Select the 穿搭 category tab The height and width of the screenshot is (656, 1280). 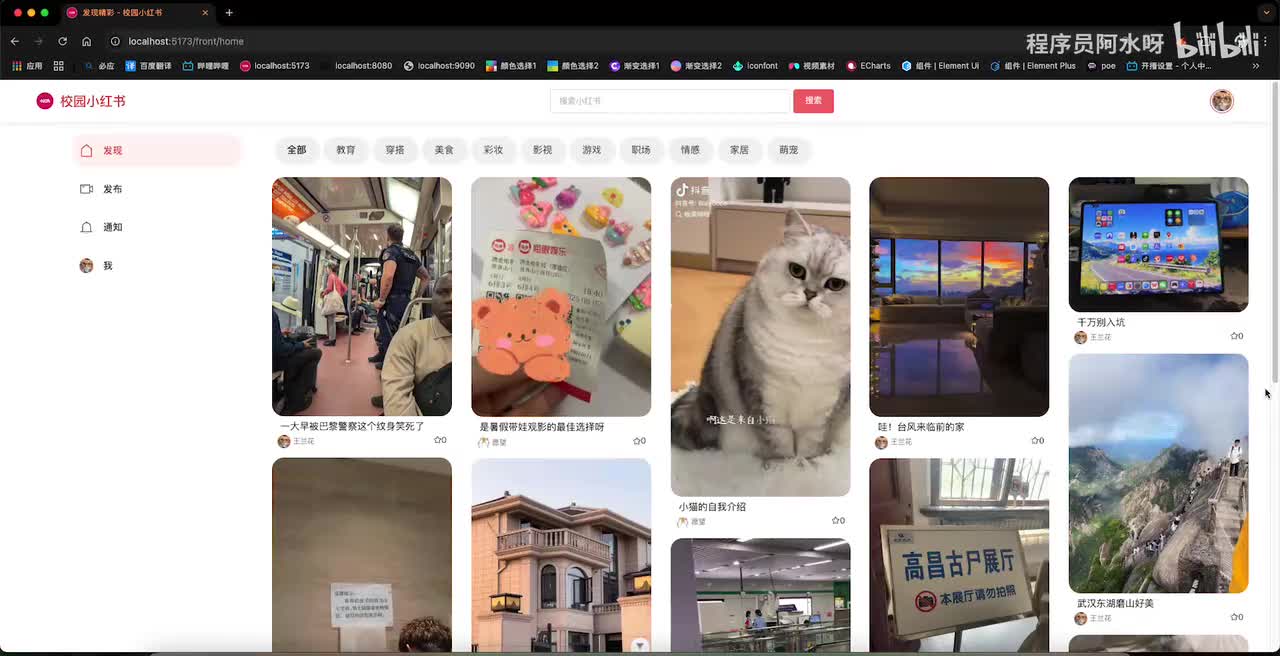pyautogui.click(x=395, y=150)
